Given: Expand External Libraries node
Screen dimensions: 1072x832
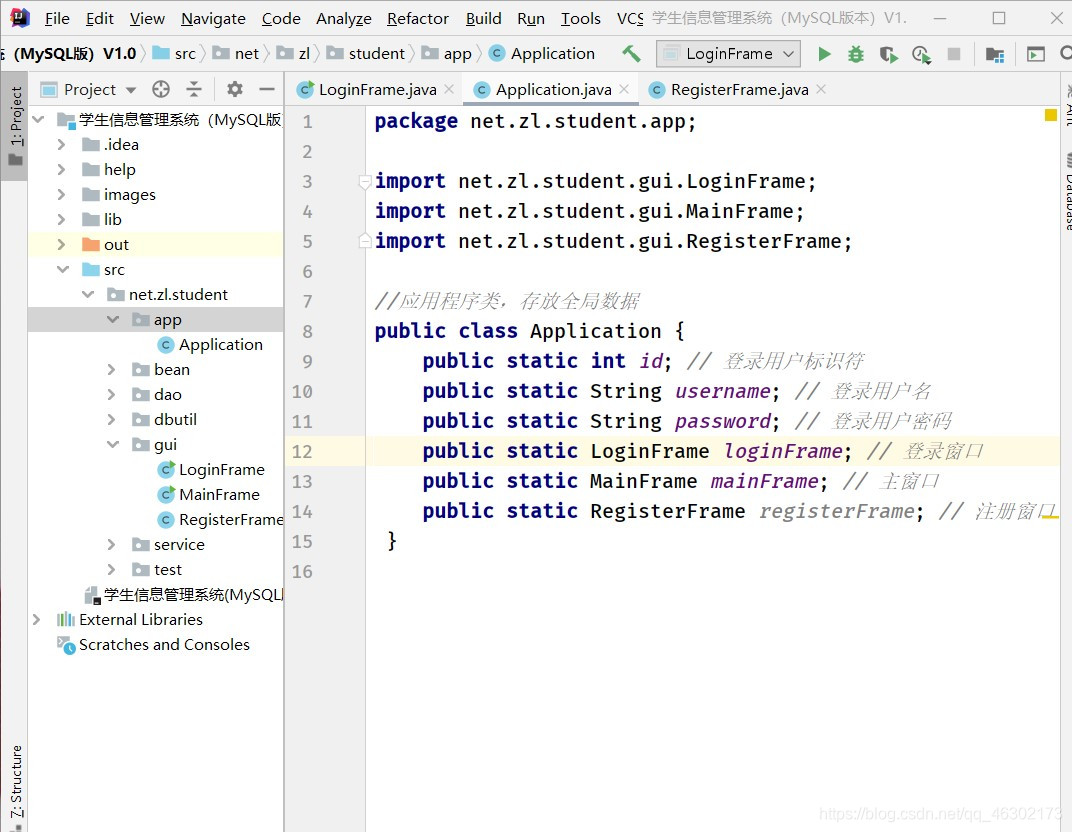Looking at the screenshot, I should point(37,619).
